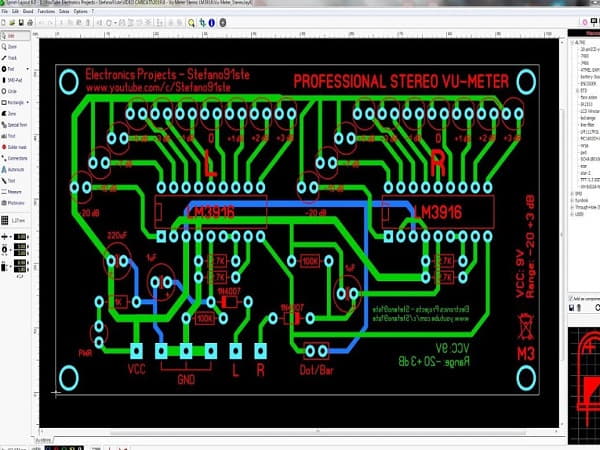Select the Solder mask tool

tap(15, 147)
